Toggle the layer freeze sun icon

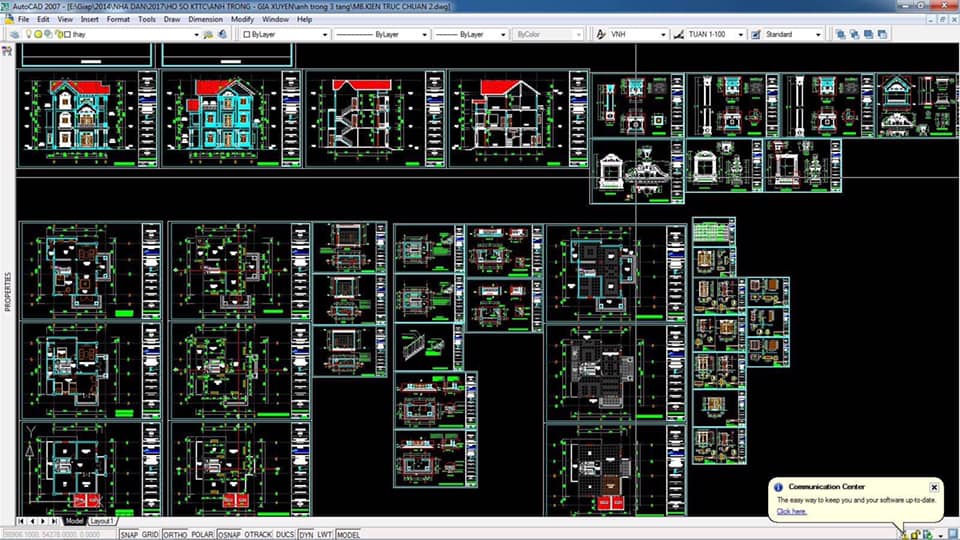(x=38, y=34)
